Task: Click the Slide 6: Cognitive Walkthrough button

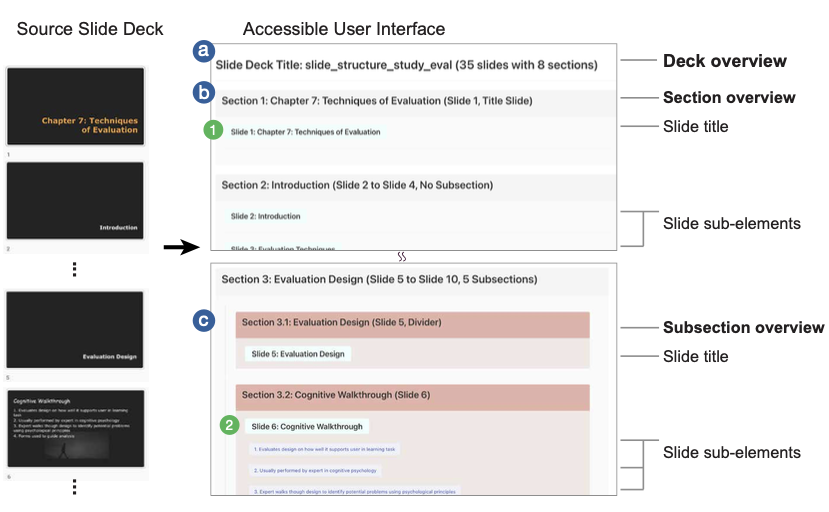Action: [307, 427]
